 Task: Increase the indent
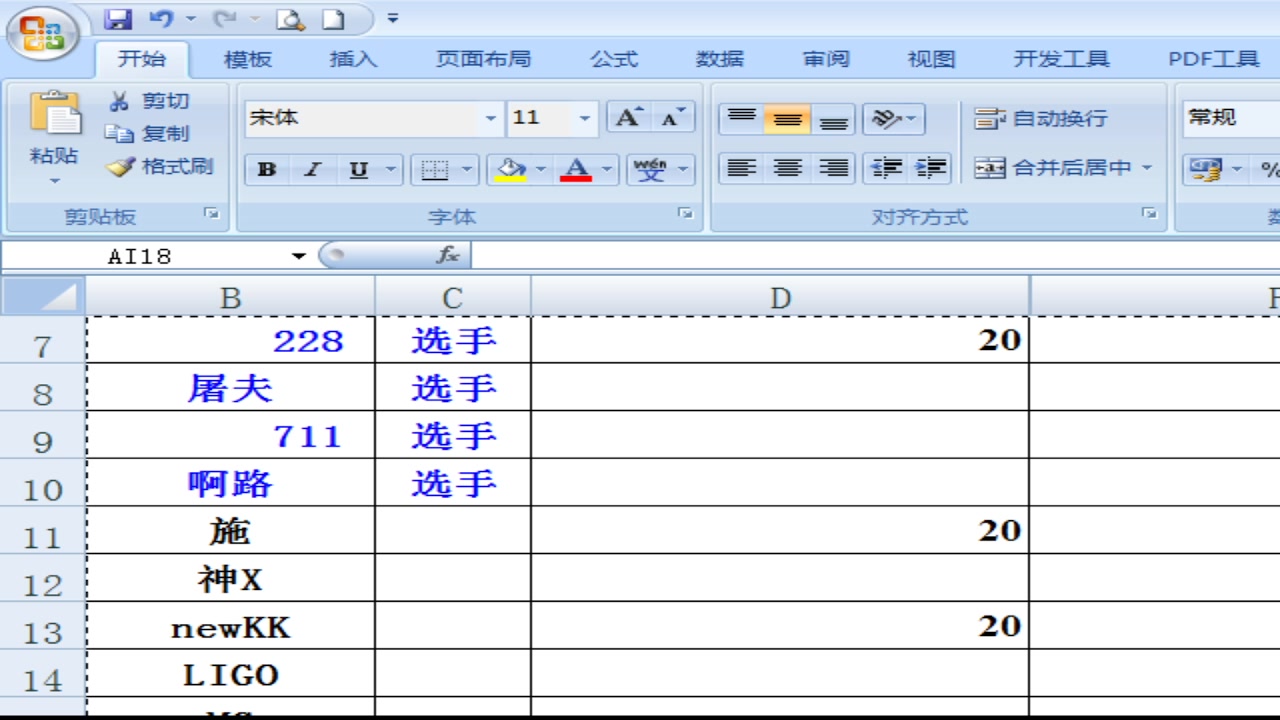930,168
